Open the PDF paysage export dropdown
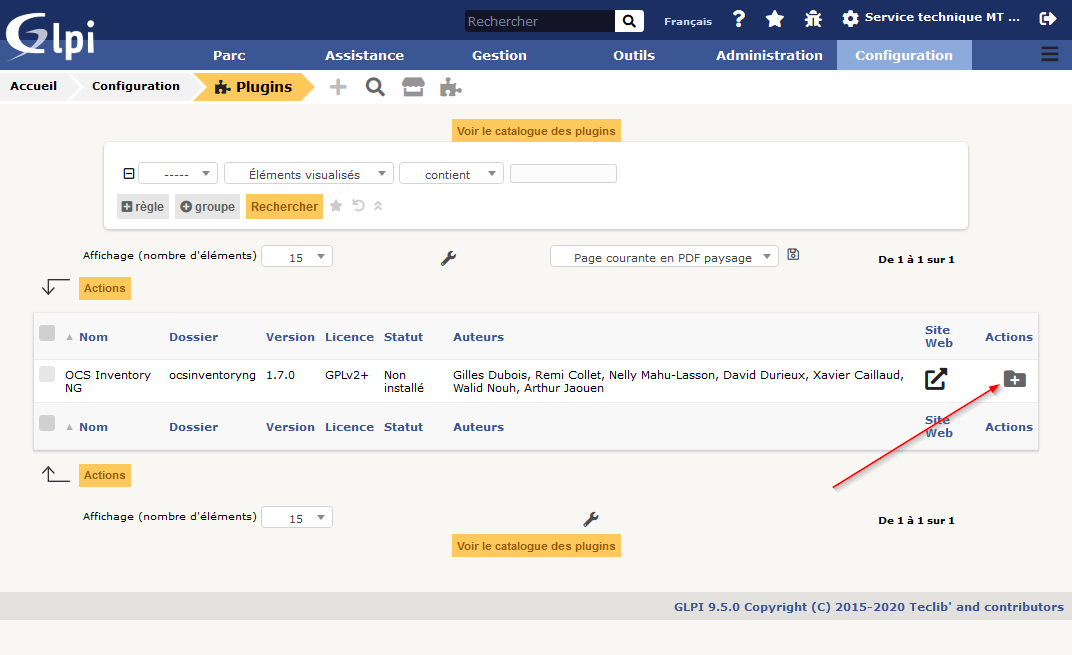The width and height of the screenshot is (1072, 655). [664, 257]
